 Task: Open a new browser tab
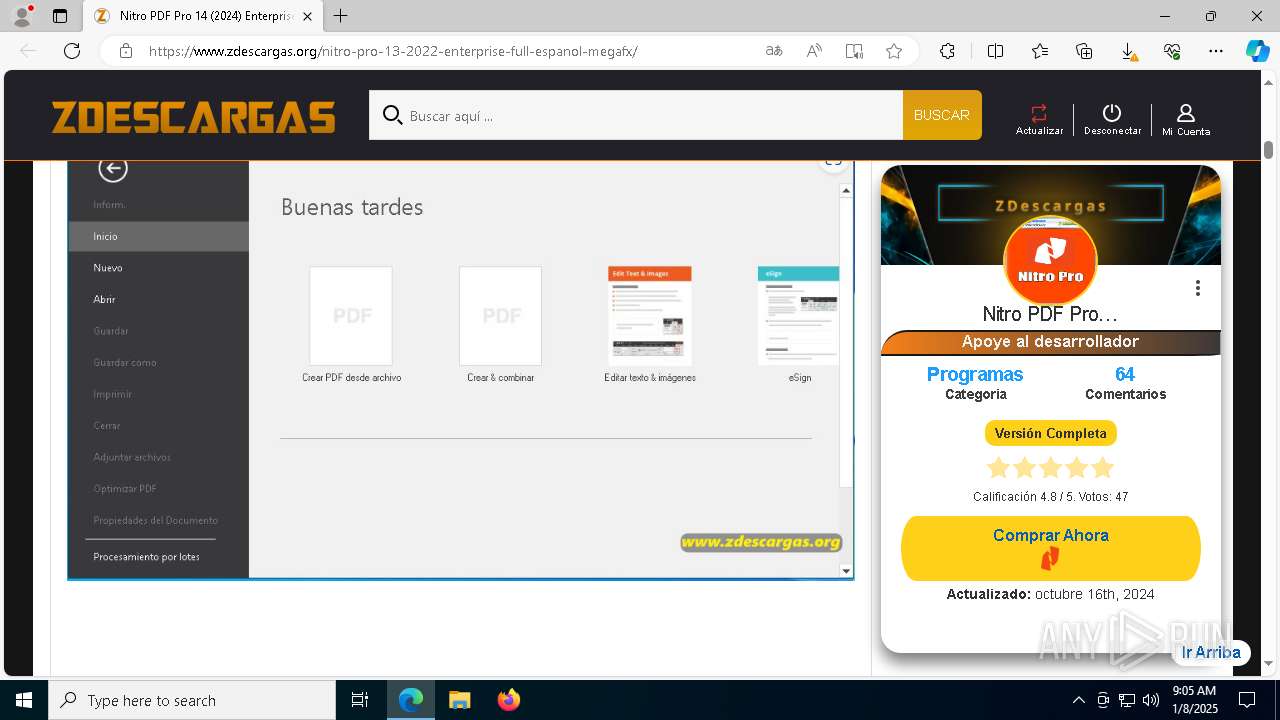(x=340, y=16)
